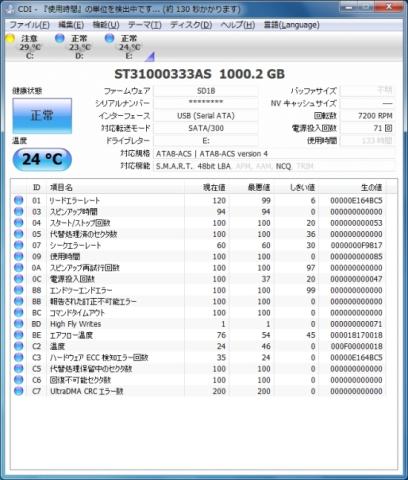
Task: Open the ファイル(F) menu
Action: point(30,25)
